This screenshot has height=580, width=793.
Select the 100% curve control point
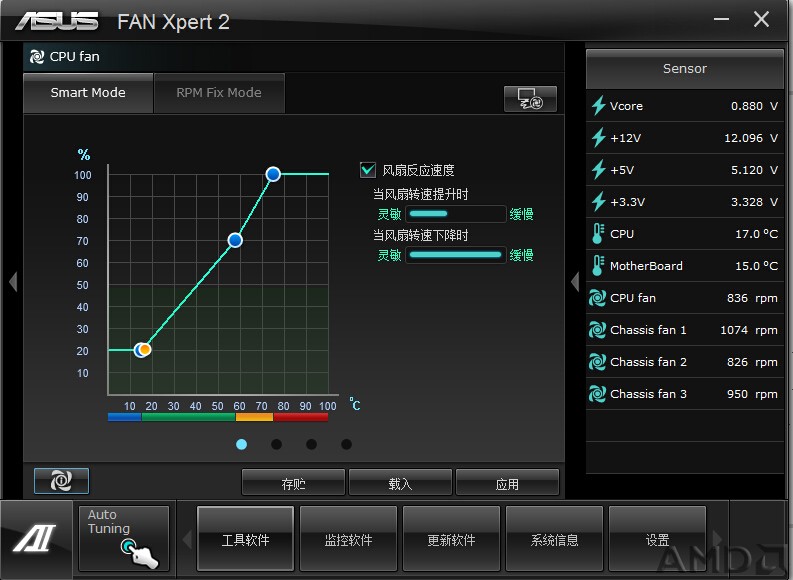click(273, 174)
